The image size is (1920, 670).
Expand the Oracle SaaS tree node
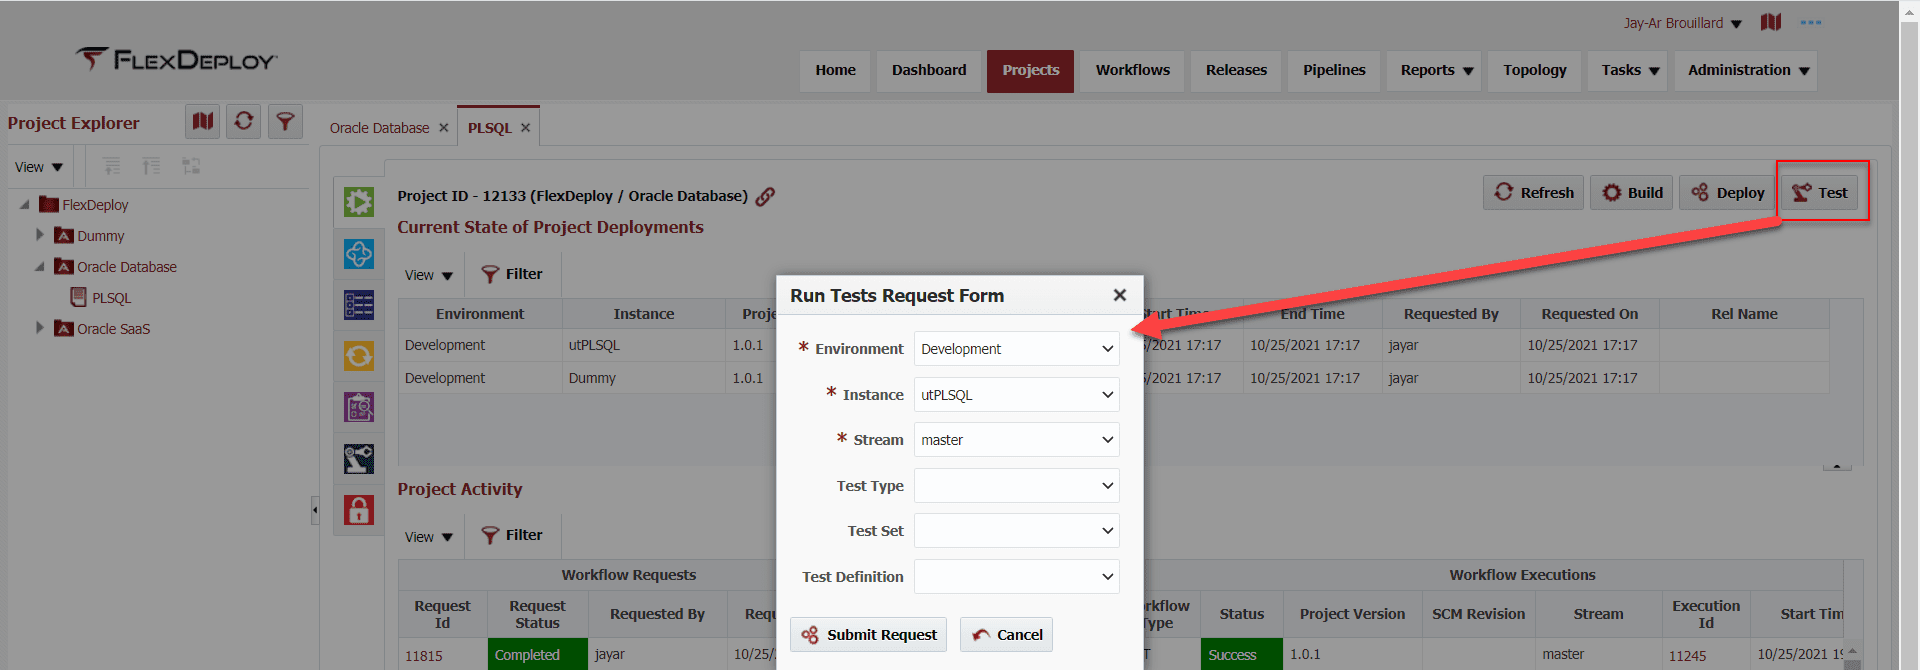(40, 328)
